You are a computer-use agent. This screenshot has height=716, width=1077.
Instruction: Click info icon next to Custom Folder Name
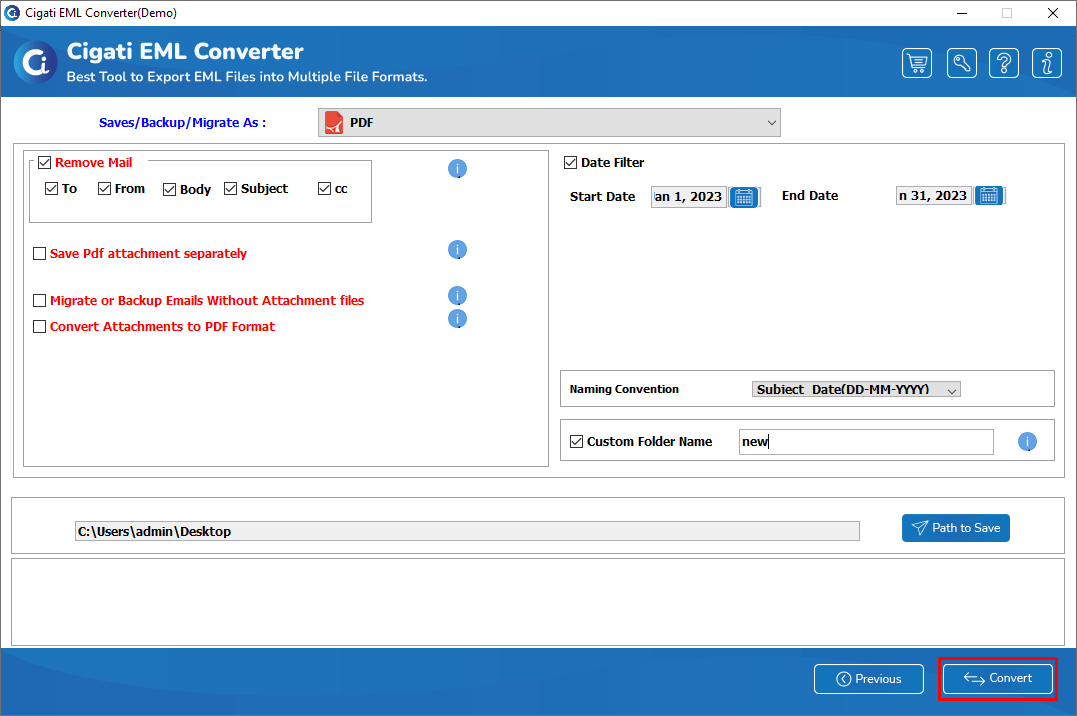1028,442
